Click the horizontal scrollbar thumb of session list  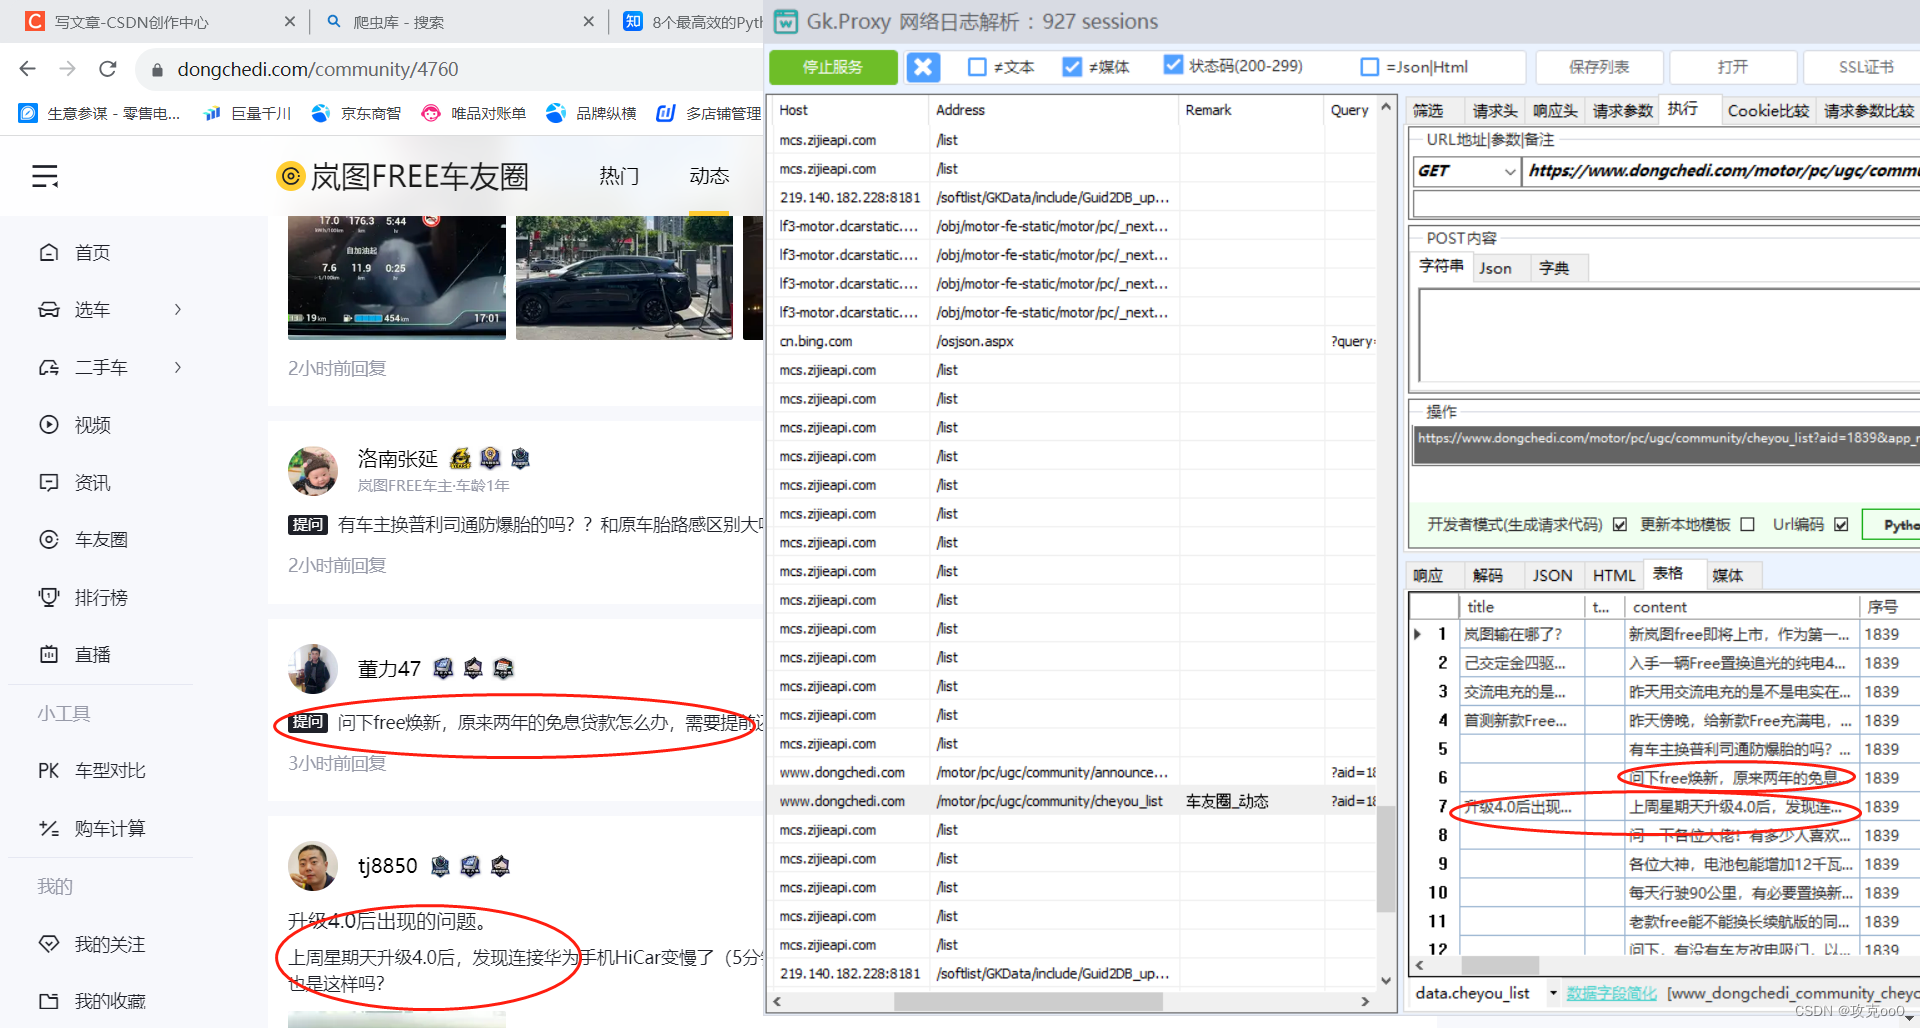pyautogui.click(x=1028, y=1001)
